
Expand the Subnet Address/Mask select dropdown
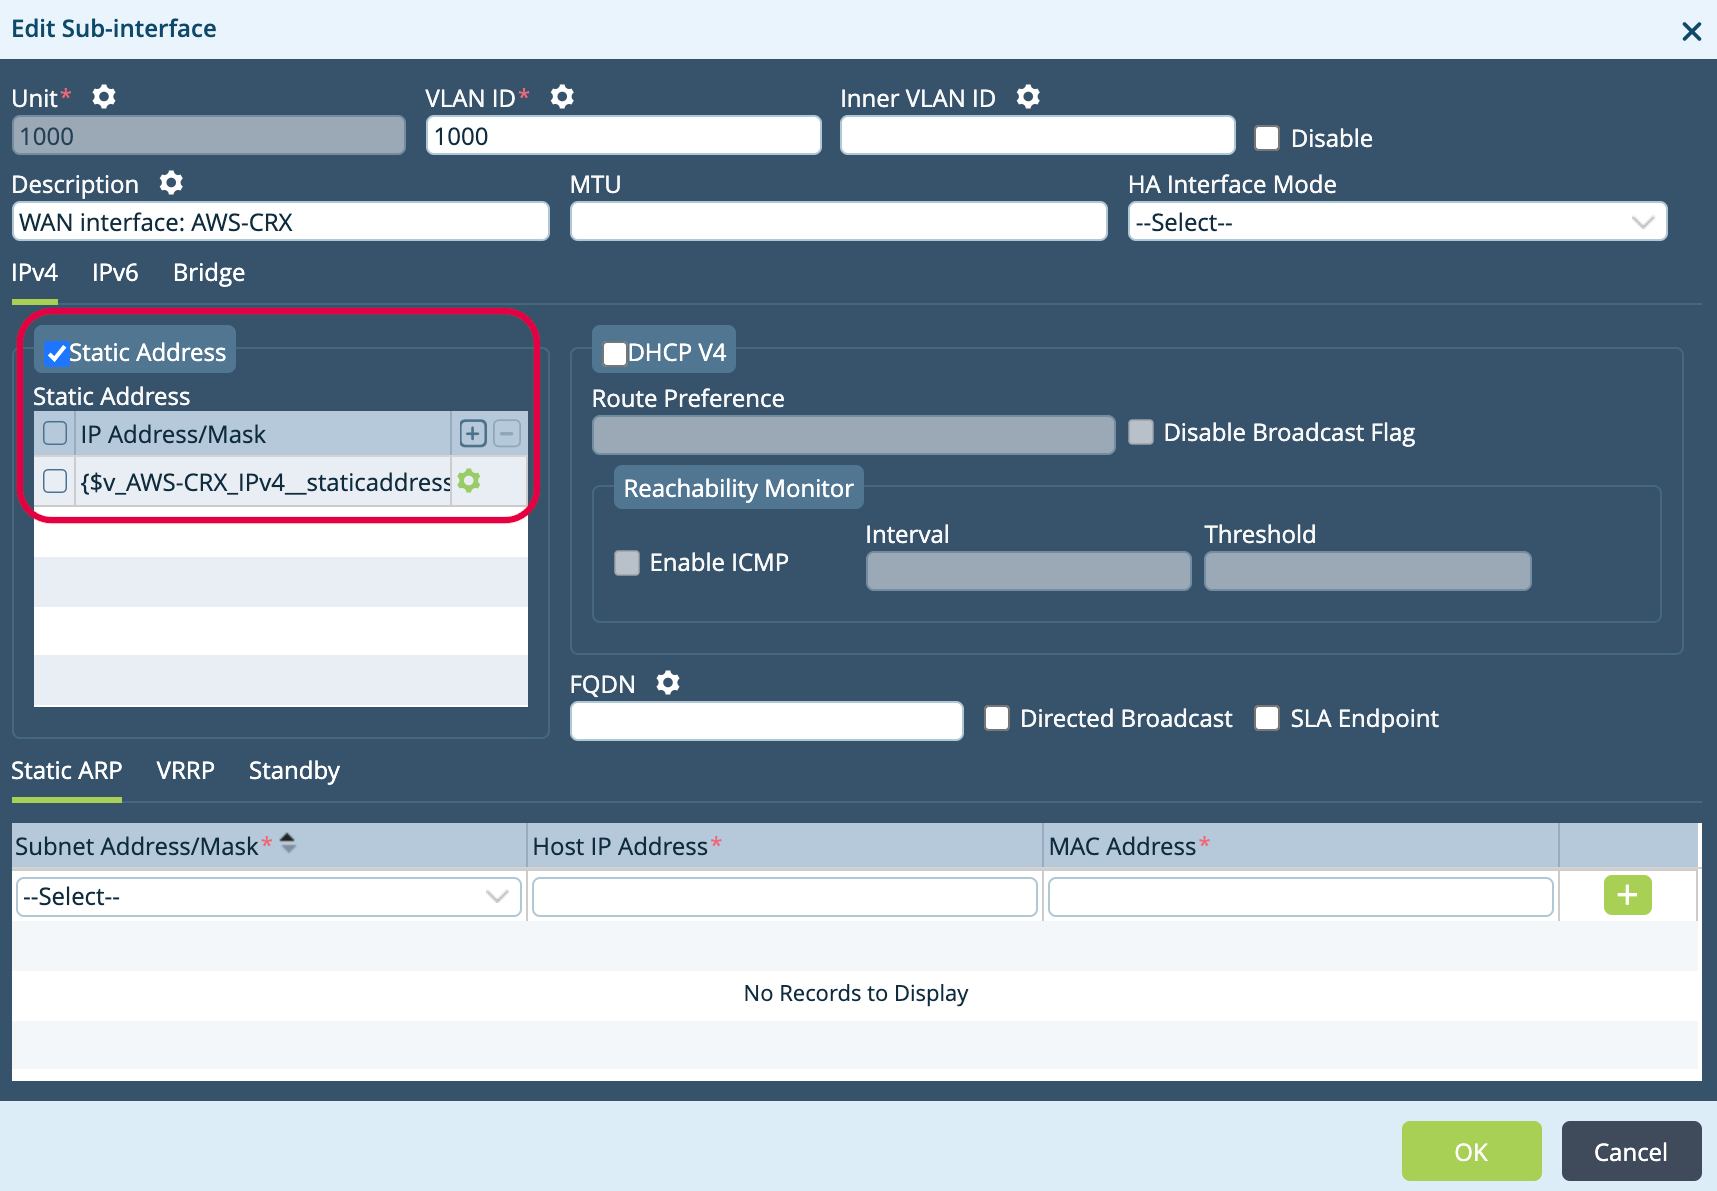pos(269,896)
